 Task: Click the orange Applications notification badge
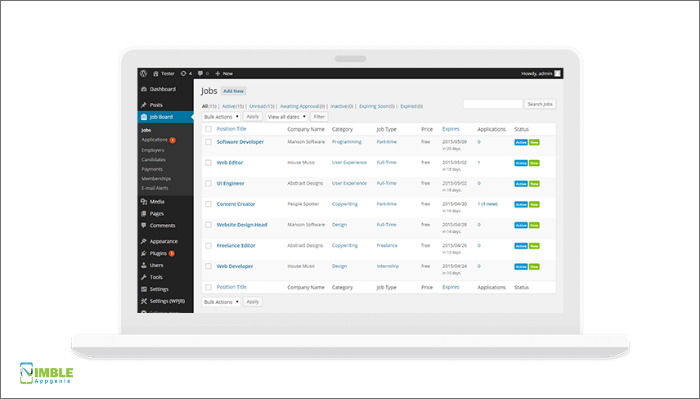172,140
